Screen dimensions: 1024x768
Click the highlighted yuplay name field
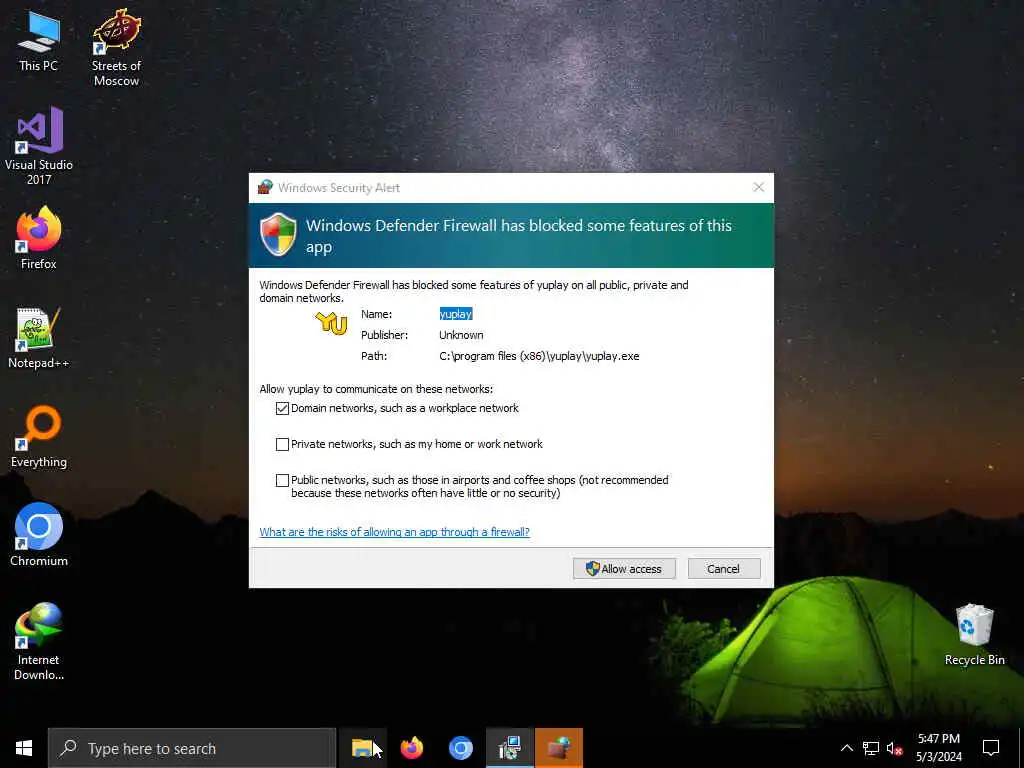(x=456, y=314)
